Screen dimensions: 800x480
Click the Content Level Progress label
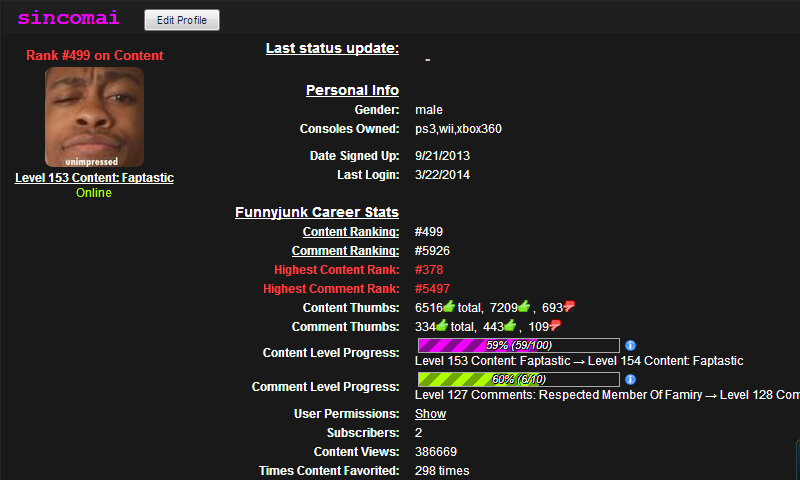tap(331, 352)
